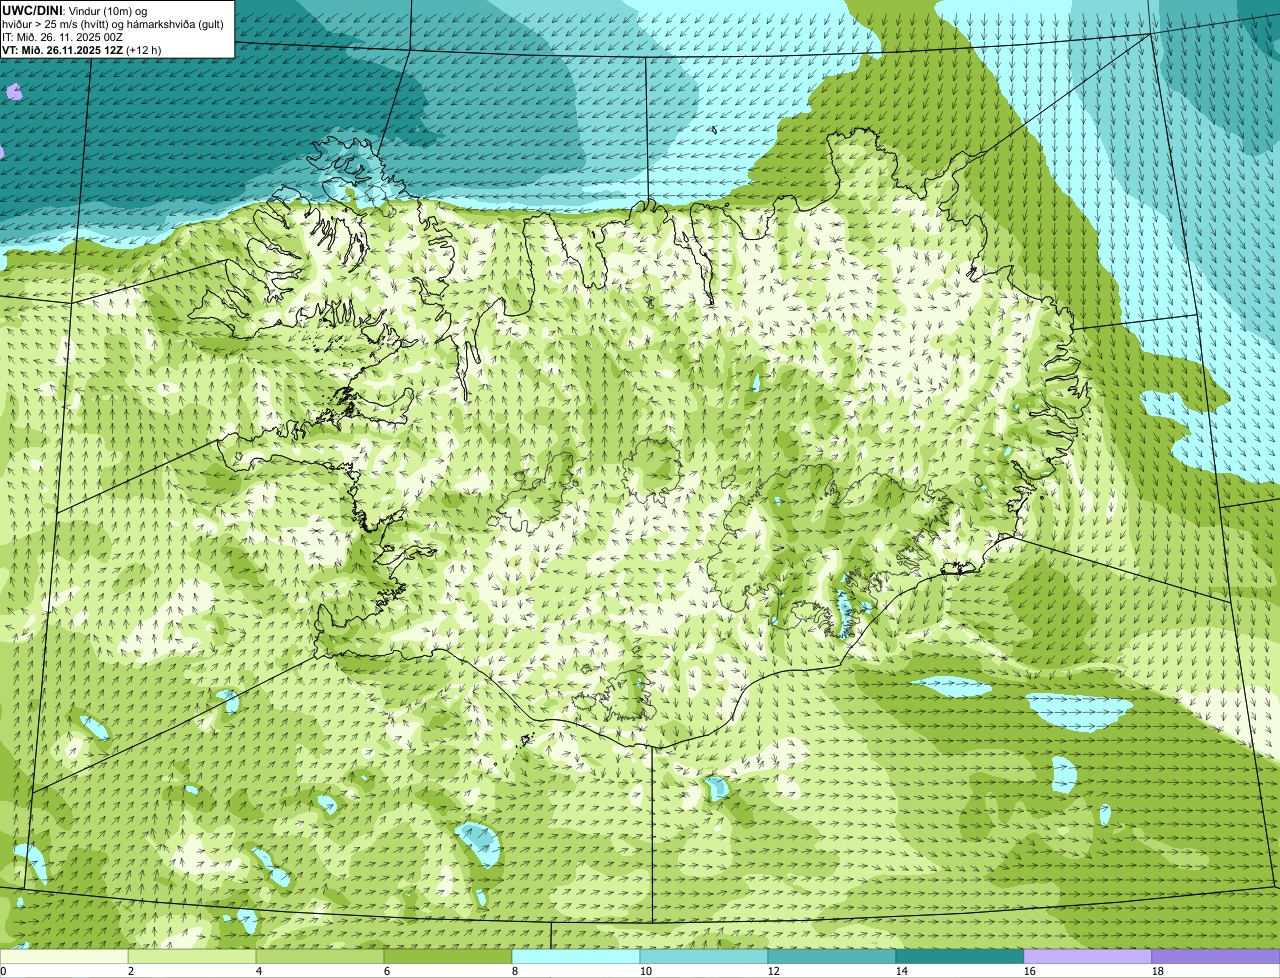The width and height of the screenshot is (1280, 978).
Task: Click the pale yellow 0–2 m/s legend swatch
Action: point(64,957)
